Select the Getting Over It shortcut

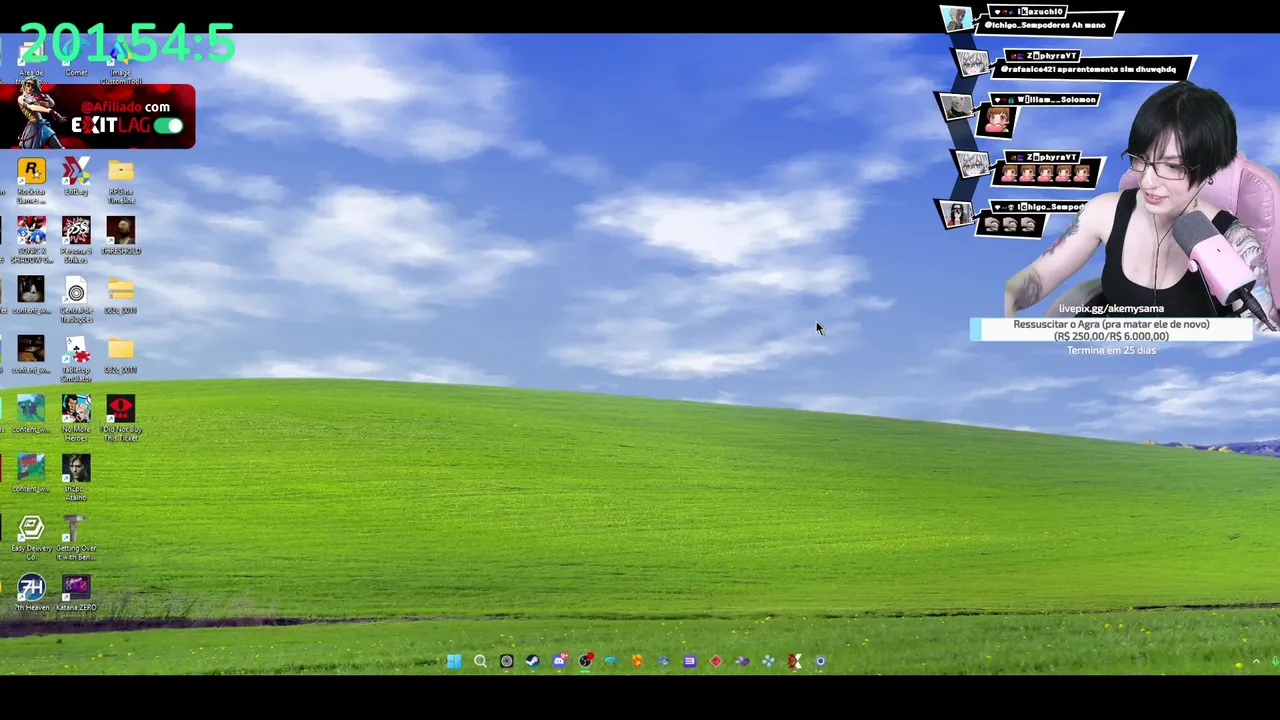76,538
